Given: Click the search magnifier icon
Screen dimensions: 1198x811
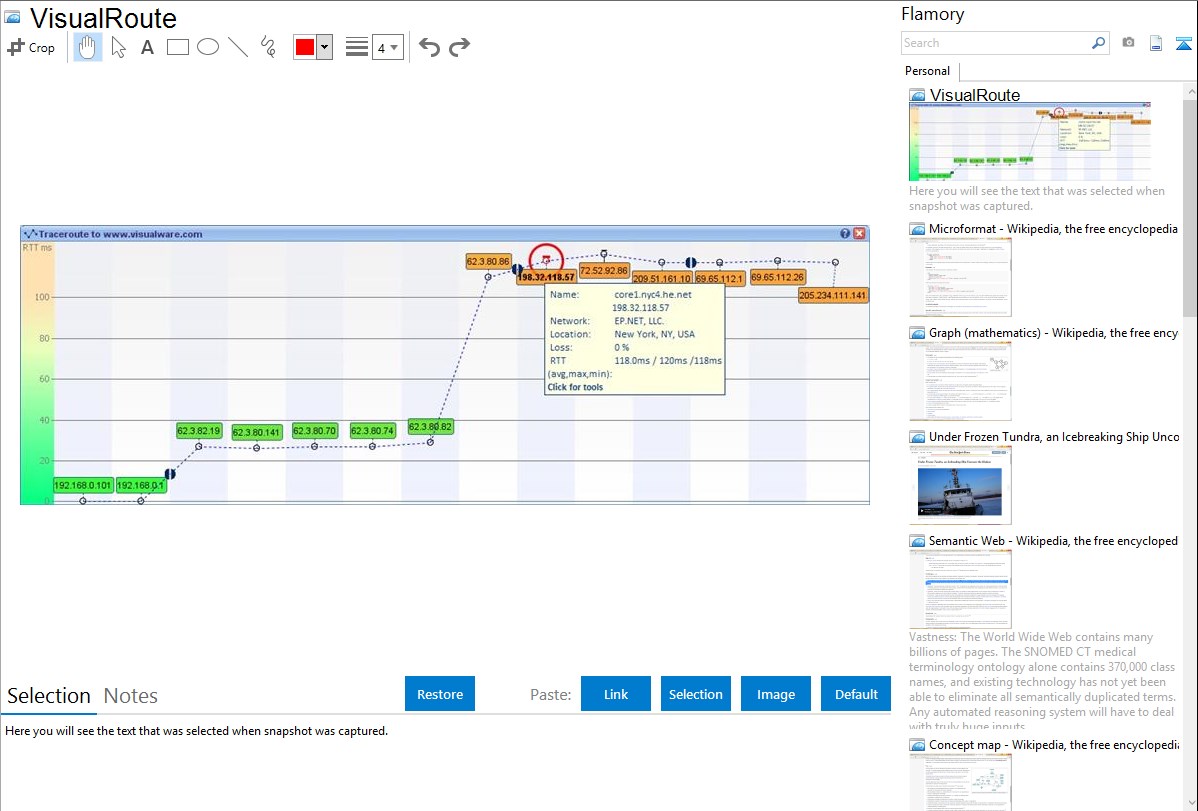Looking at the screenshot, I should (1099, 43).
